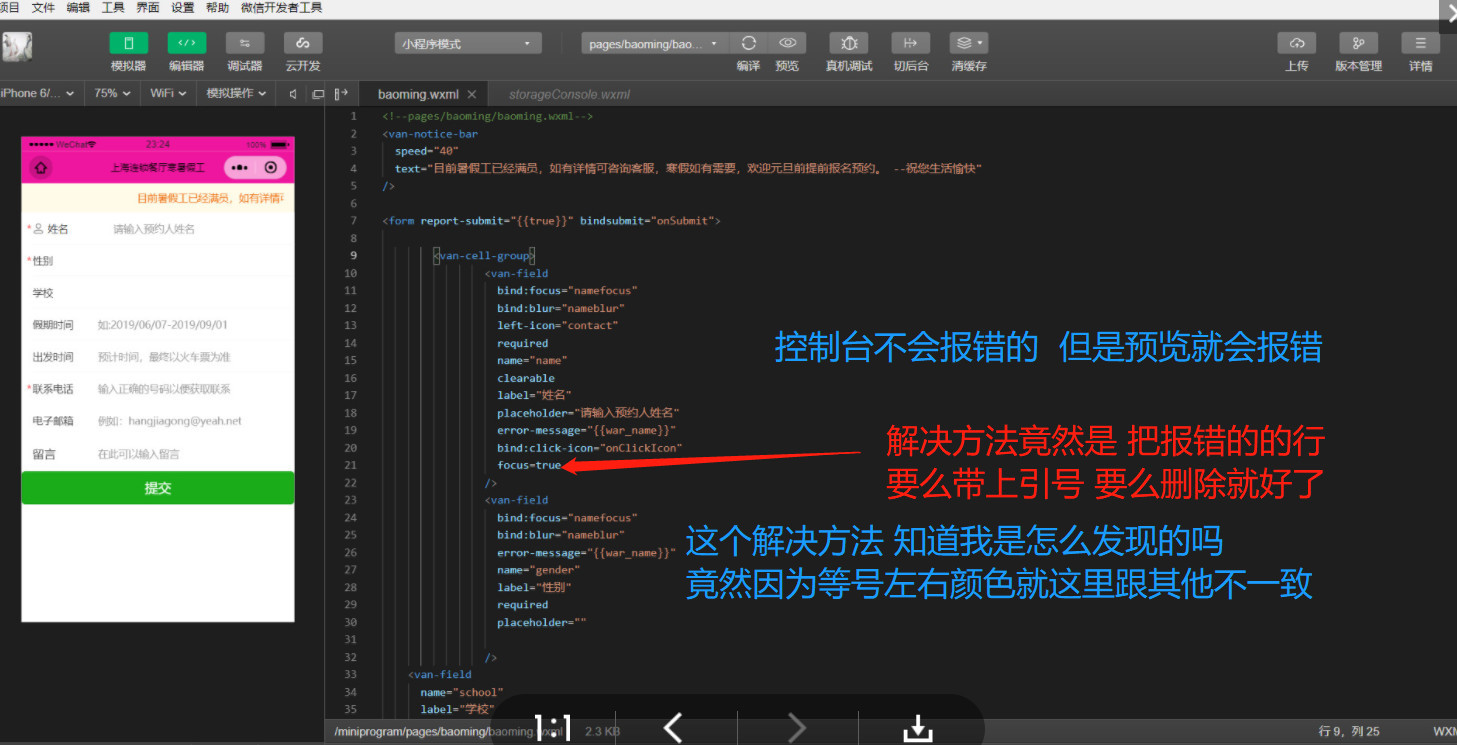Click the 1:1 actual size viewer button
Screen dimensions: 1457x745
coord(553,728)
